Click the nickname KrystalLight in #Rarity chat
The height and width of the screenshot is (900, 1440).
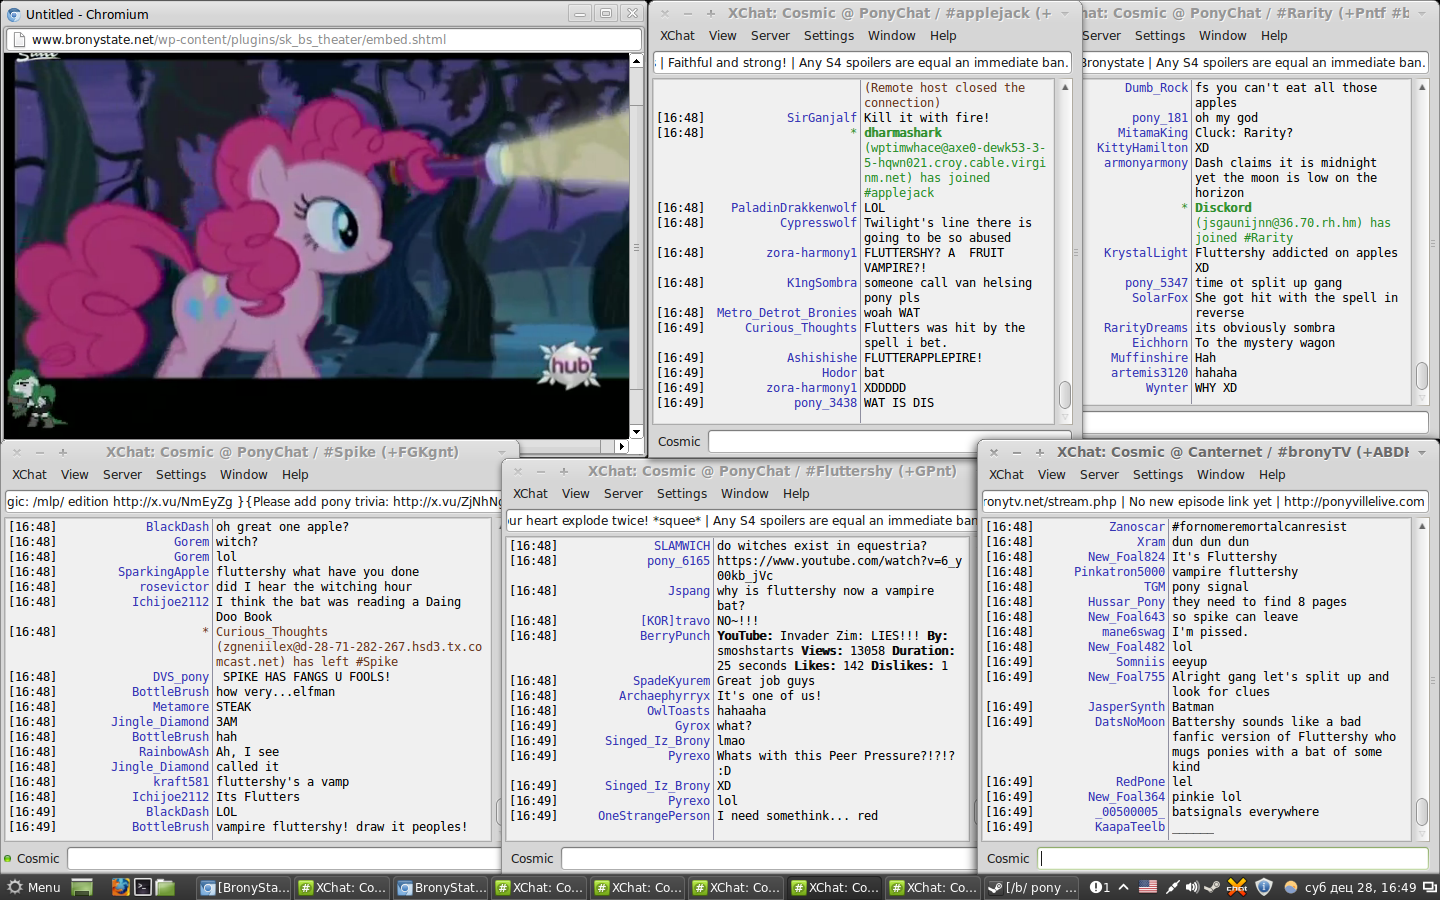pos(1146,253)
